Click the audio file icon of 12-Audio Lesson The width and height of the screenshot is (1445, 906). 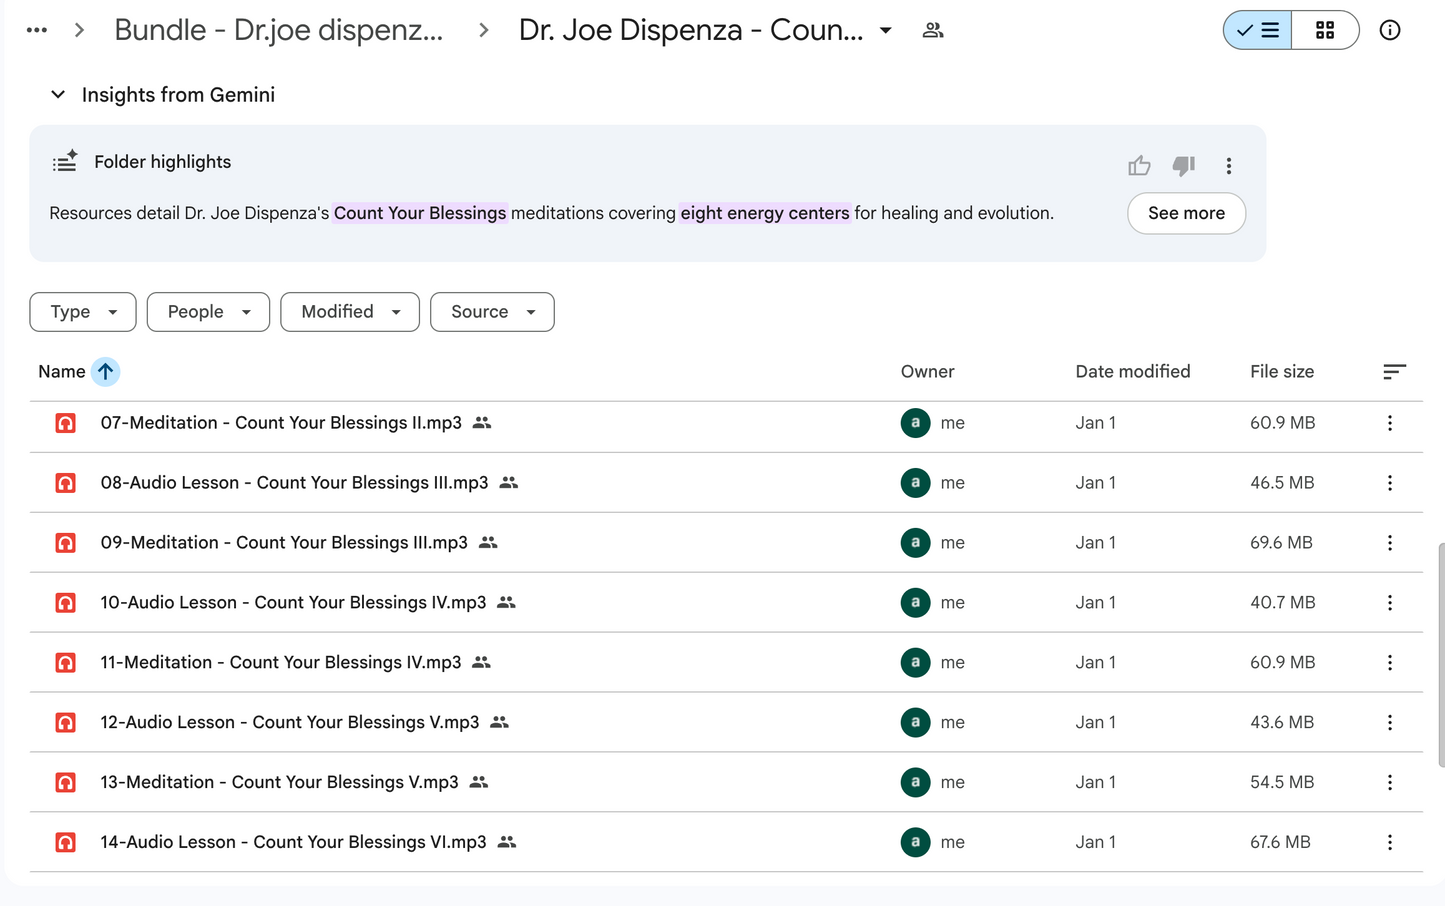point(66,722)
